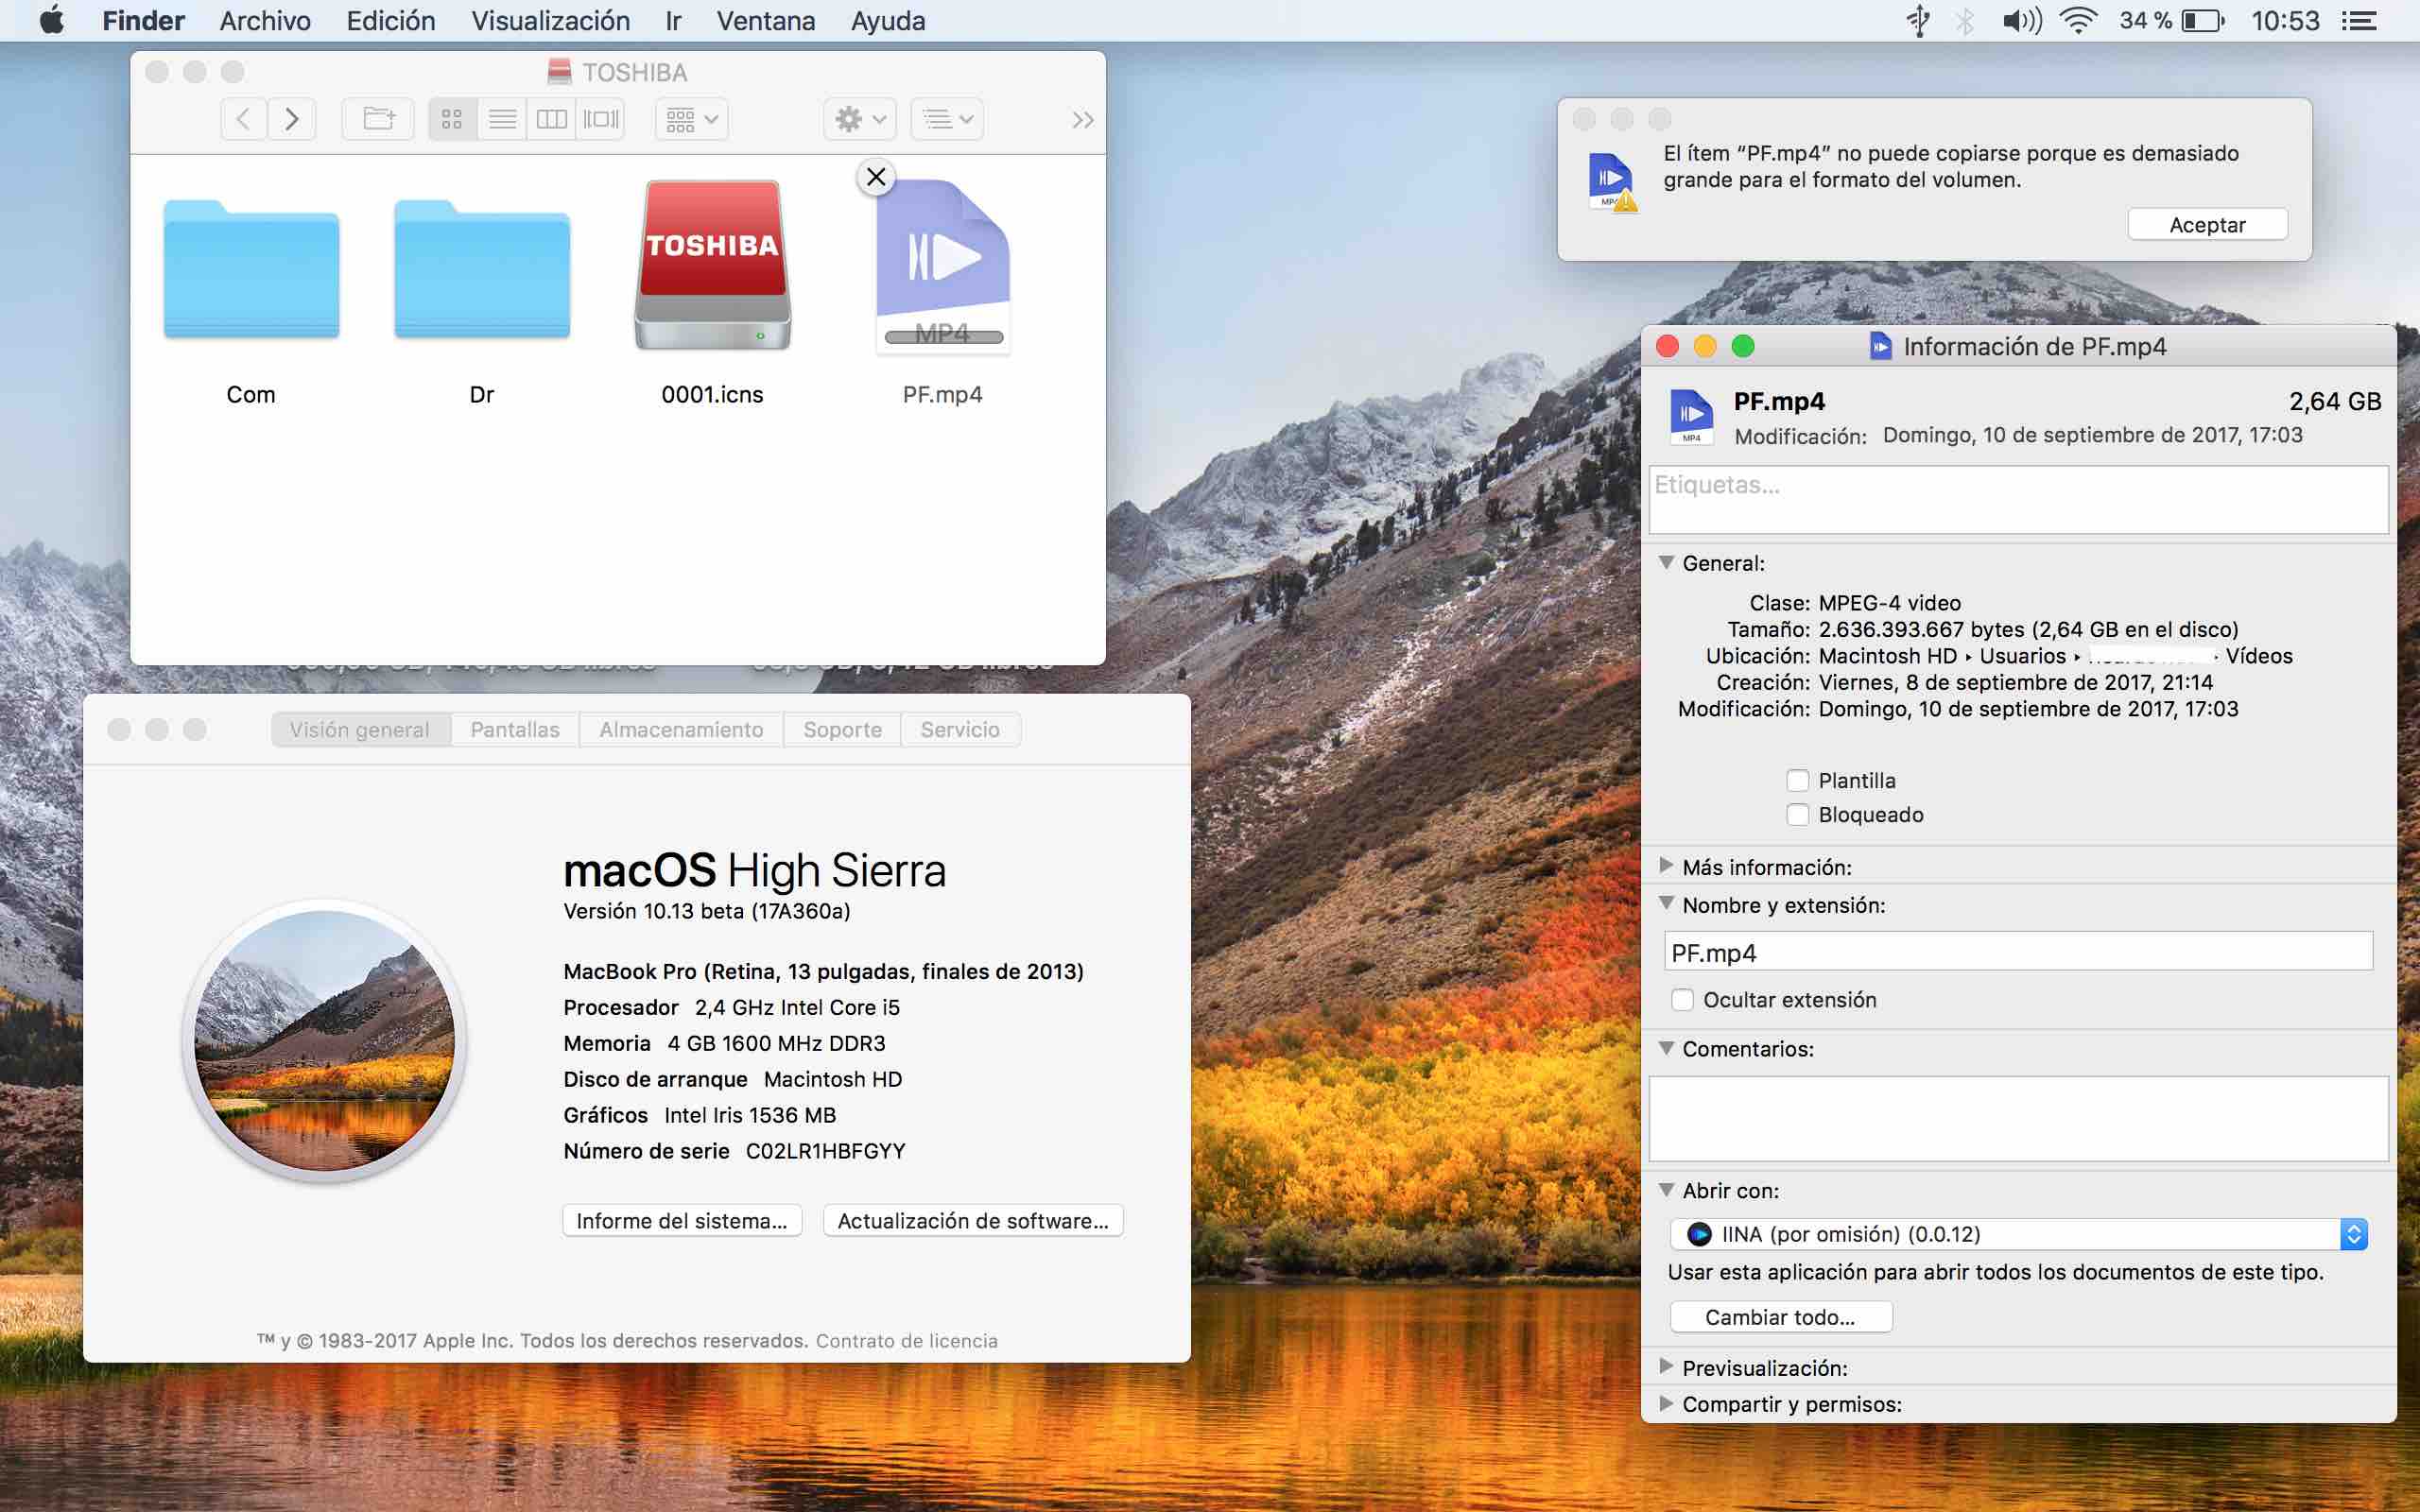
Task: Click the Bluetooth menu bar icon
Action: click(1965, 20)
